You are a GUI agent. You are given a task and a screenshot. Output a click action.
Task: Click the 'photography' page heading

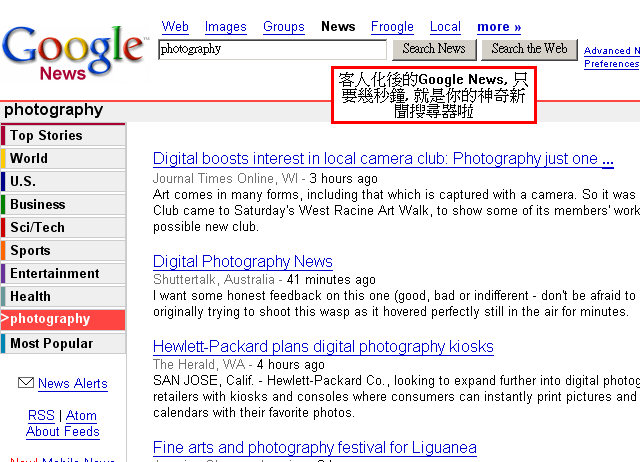(53, 110)
